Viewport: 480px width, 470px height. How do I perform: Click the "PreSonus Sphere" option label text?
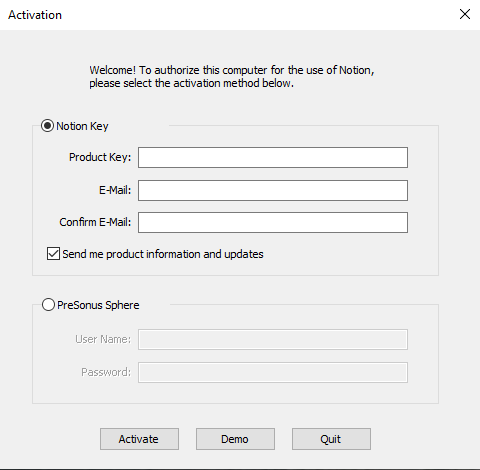(x=98, y=305)
